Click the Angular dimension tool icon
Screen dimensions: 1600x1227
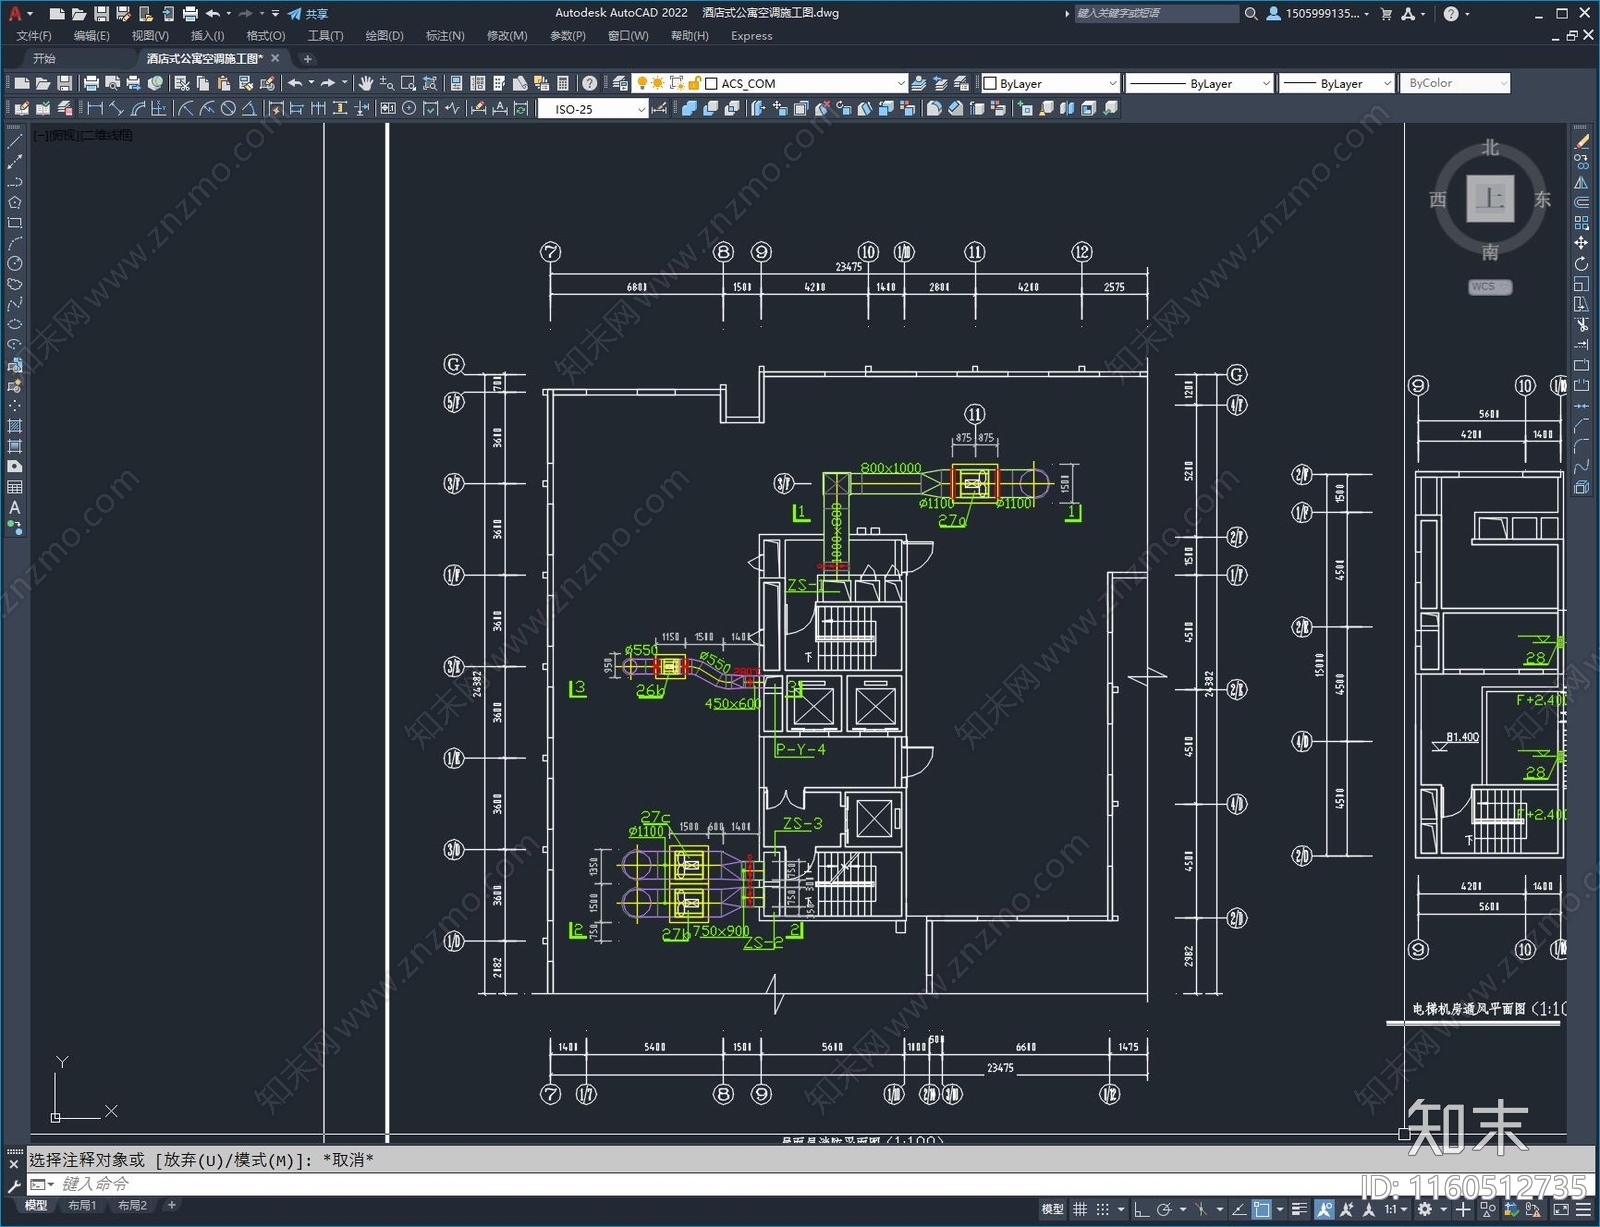[250, 108]
